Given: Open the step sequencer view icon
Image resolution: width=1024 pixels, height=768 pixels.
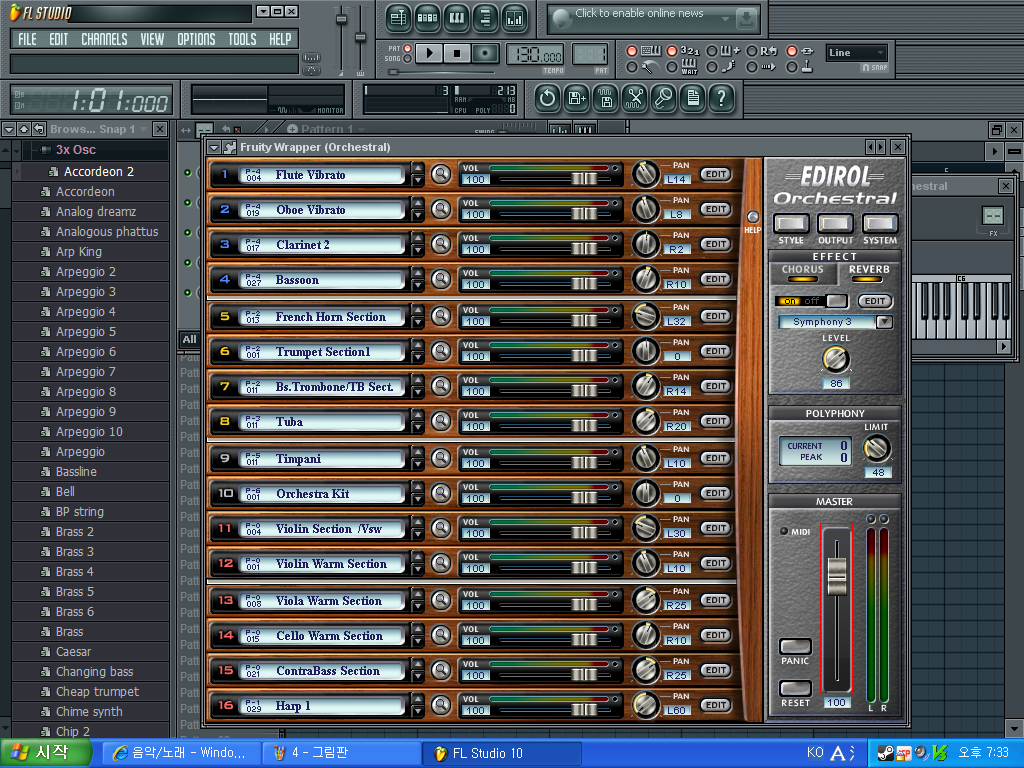Looking at the screenshot, I should coord(427,18).
